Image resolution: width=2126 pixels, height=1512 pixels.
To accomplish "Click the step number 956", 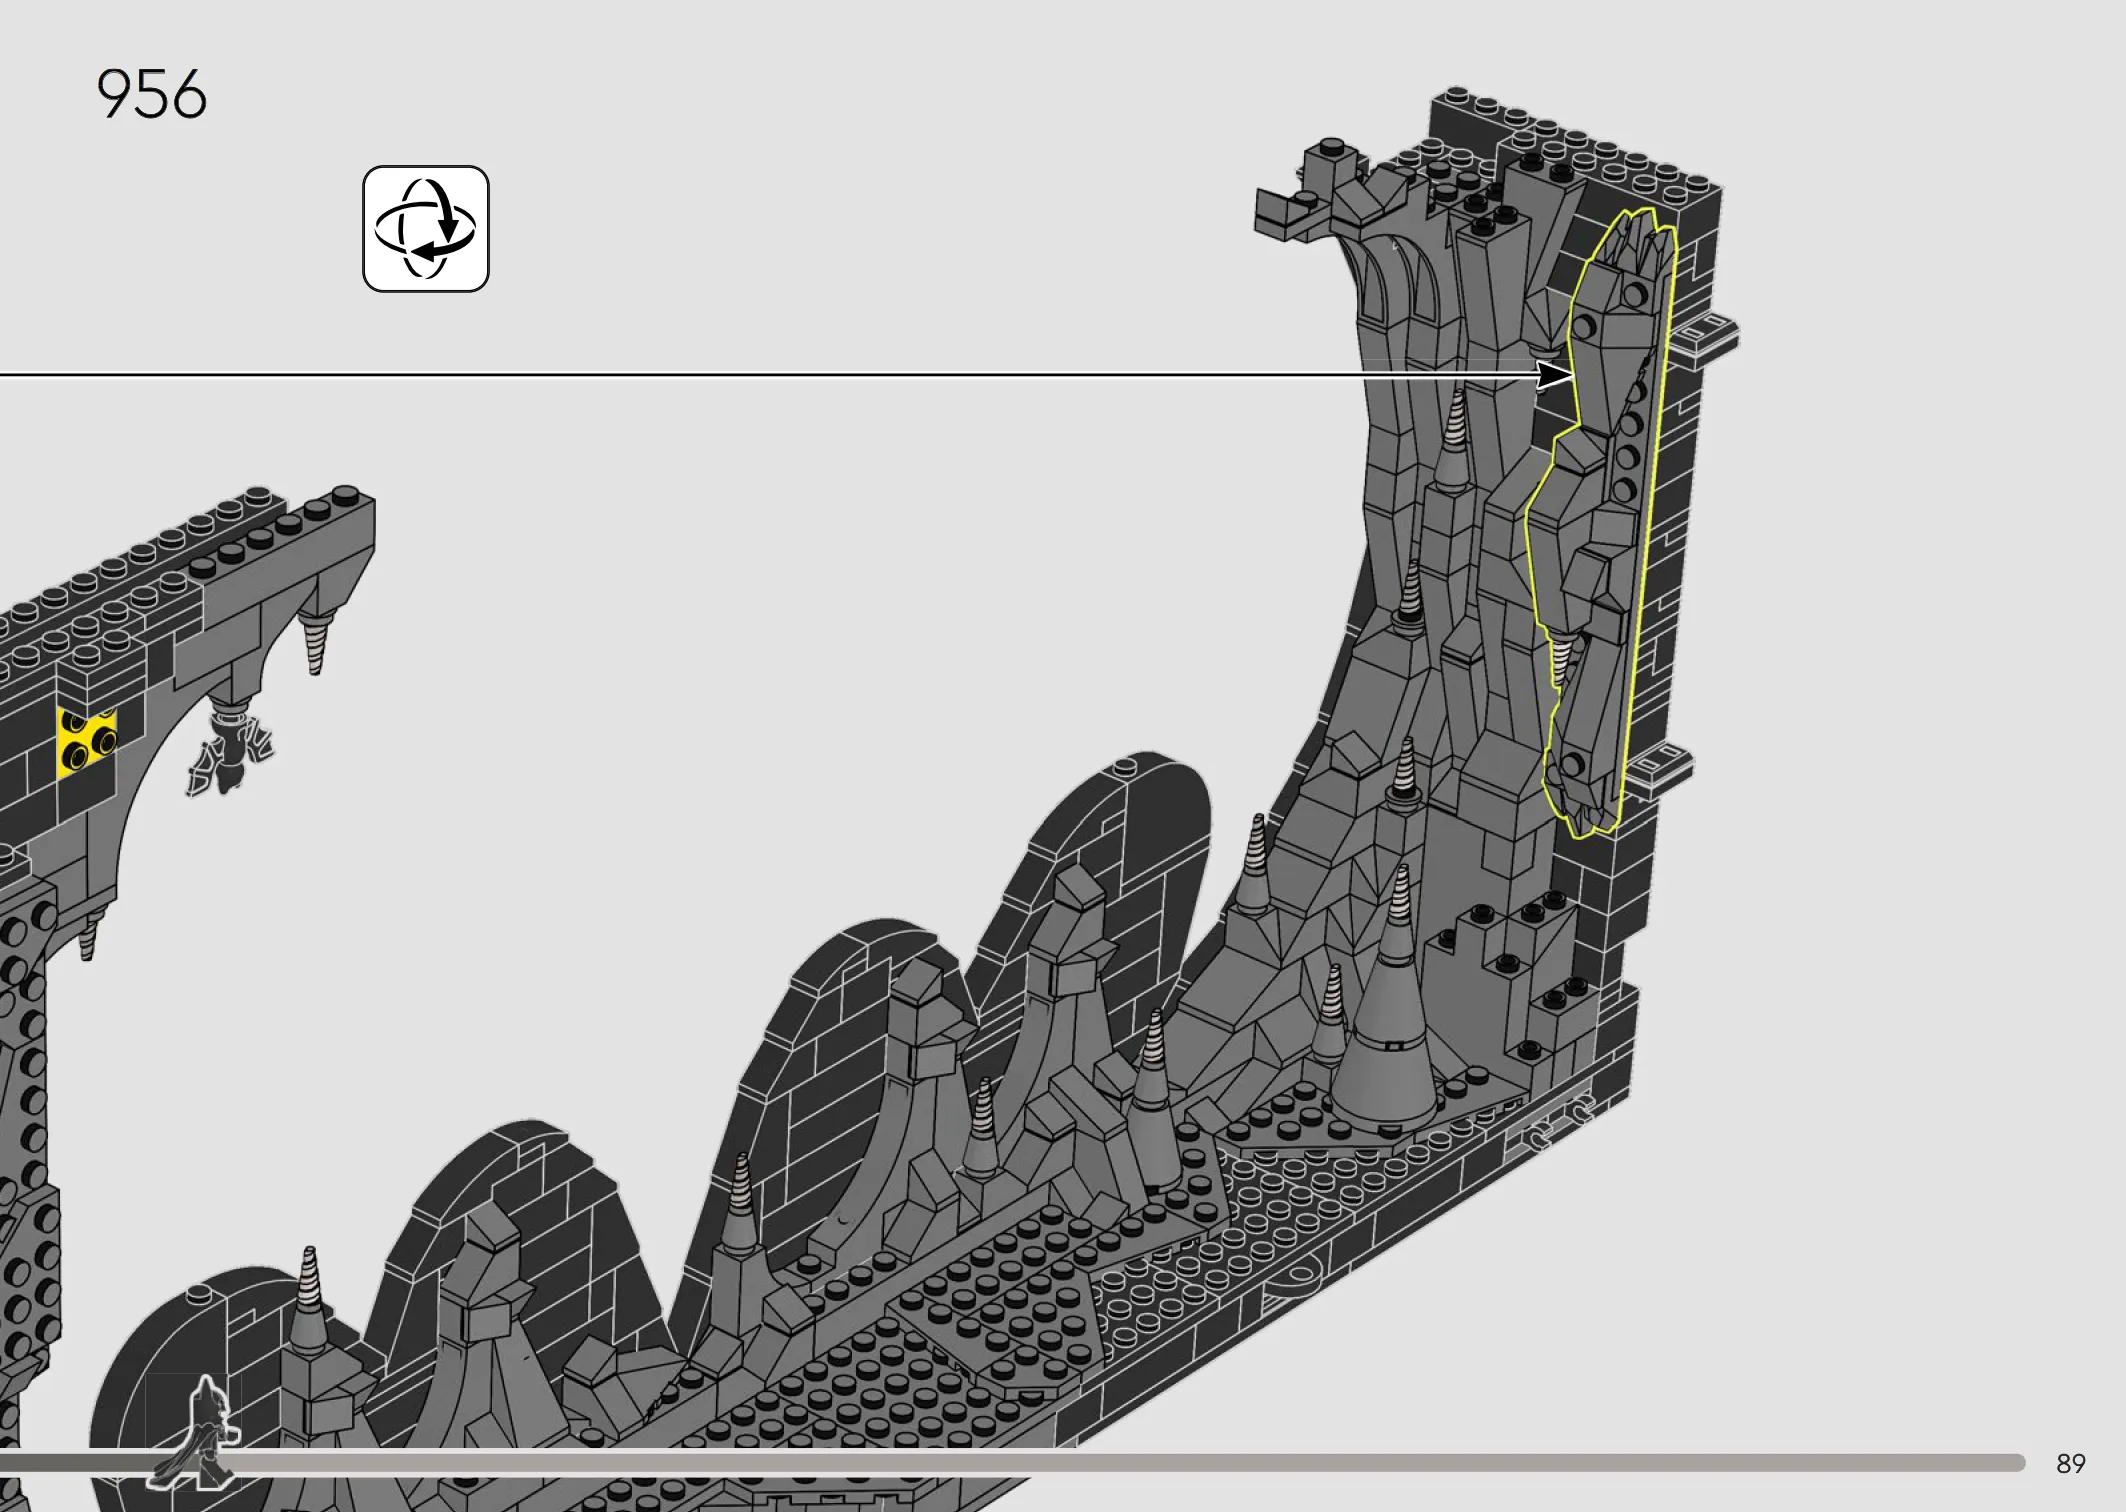I will 151,95.
